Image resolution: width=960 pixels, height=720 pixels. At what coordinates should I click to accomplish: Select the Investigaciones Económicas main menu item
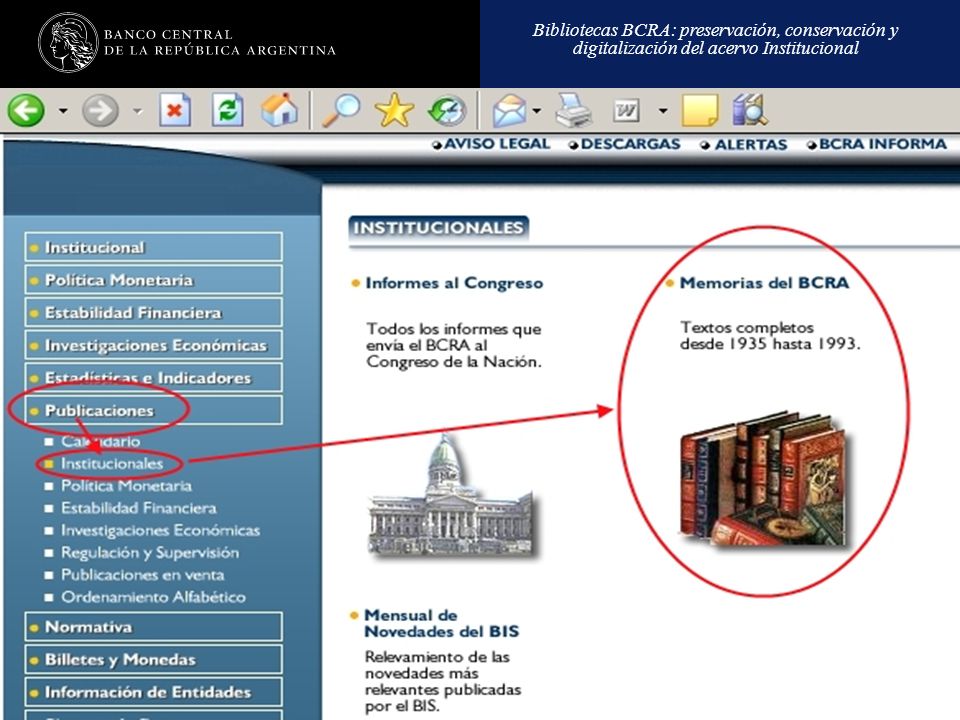[154, 345]
